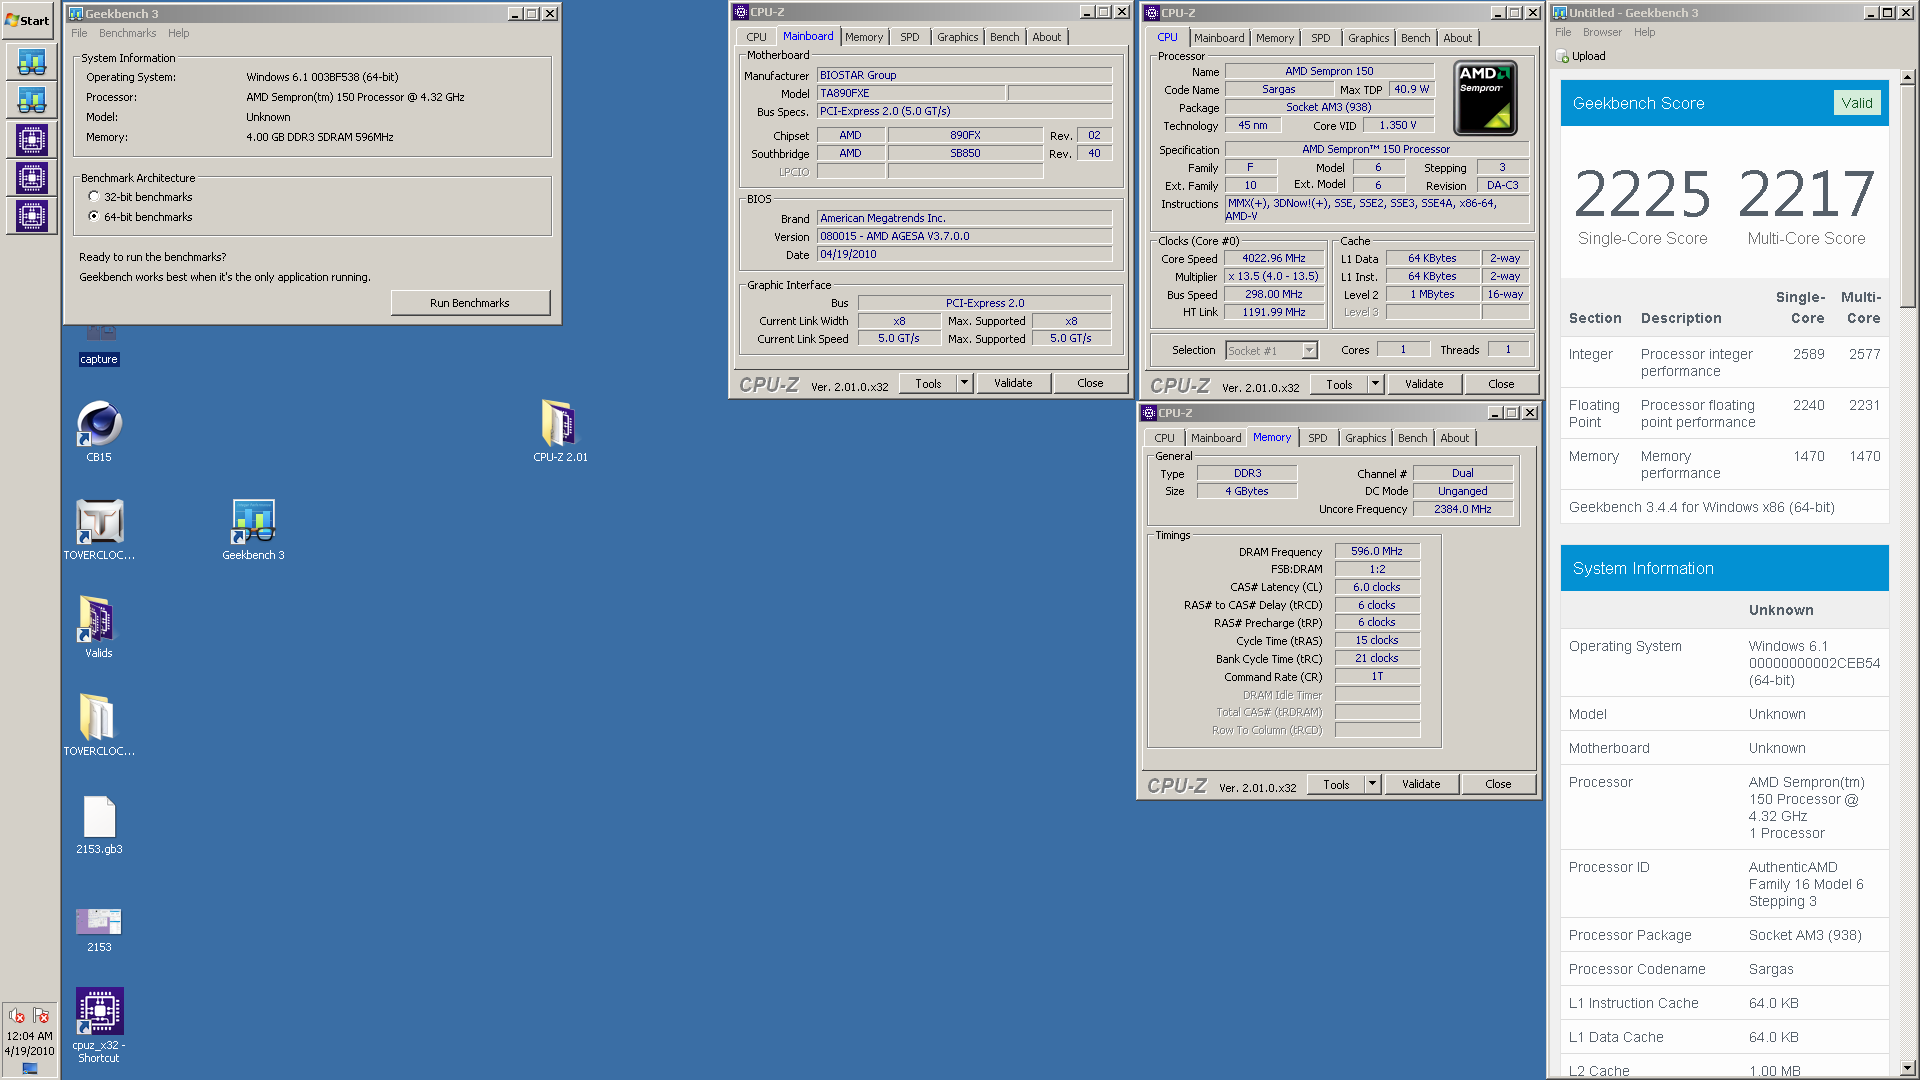Viewport: 1920px width, 1080px height.
Task: Click the Upload icon in Geekbench results
Action: point(1563,56)
